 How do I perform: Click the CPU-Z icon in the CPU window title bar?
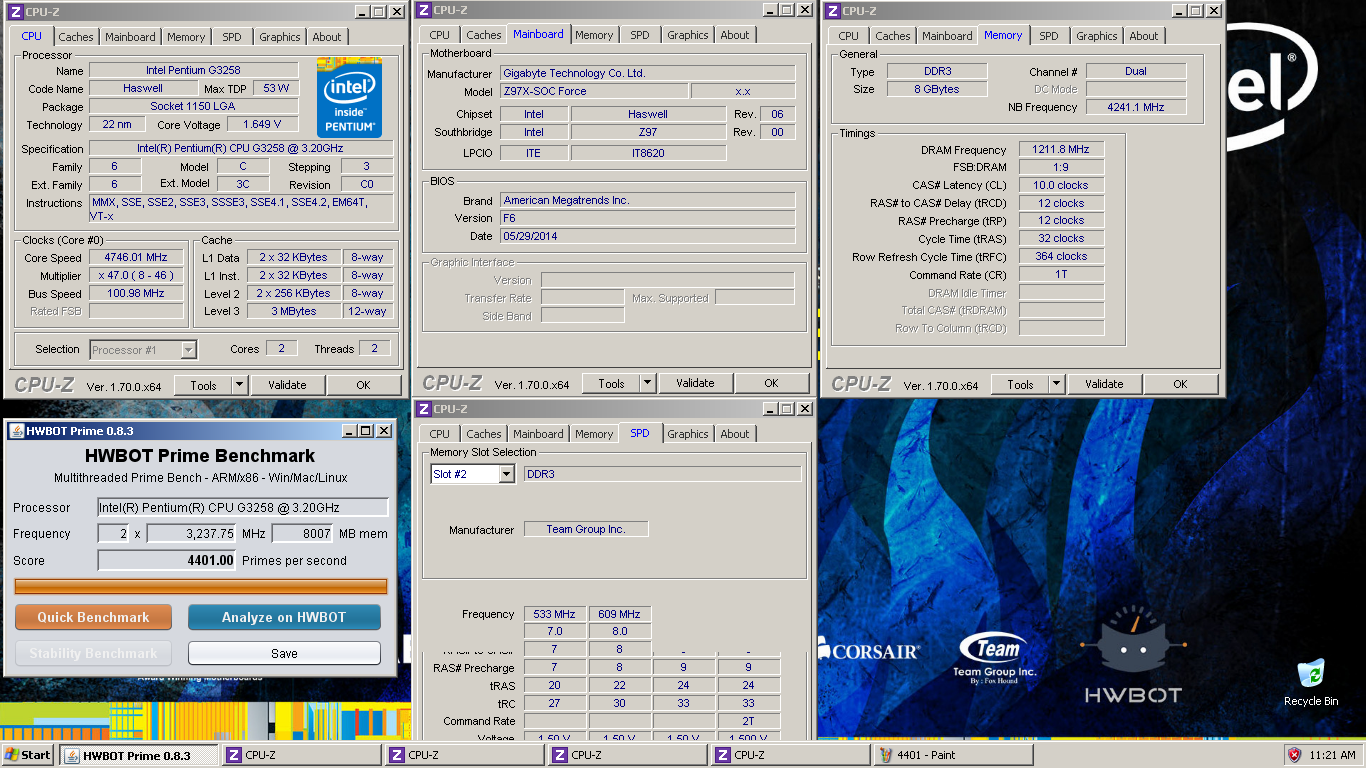tap(13, 11)
